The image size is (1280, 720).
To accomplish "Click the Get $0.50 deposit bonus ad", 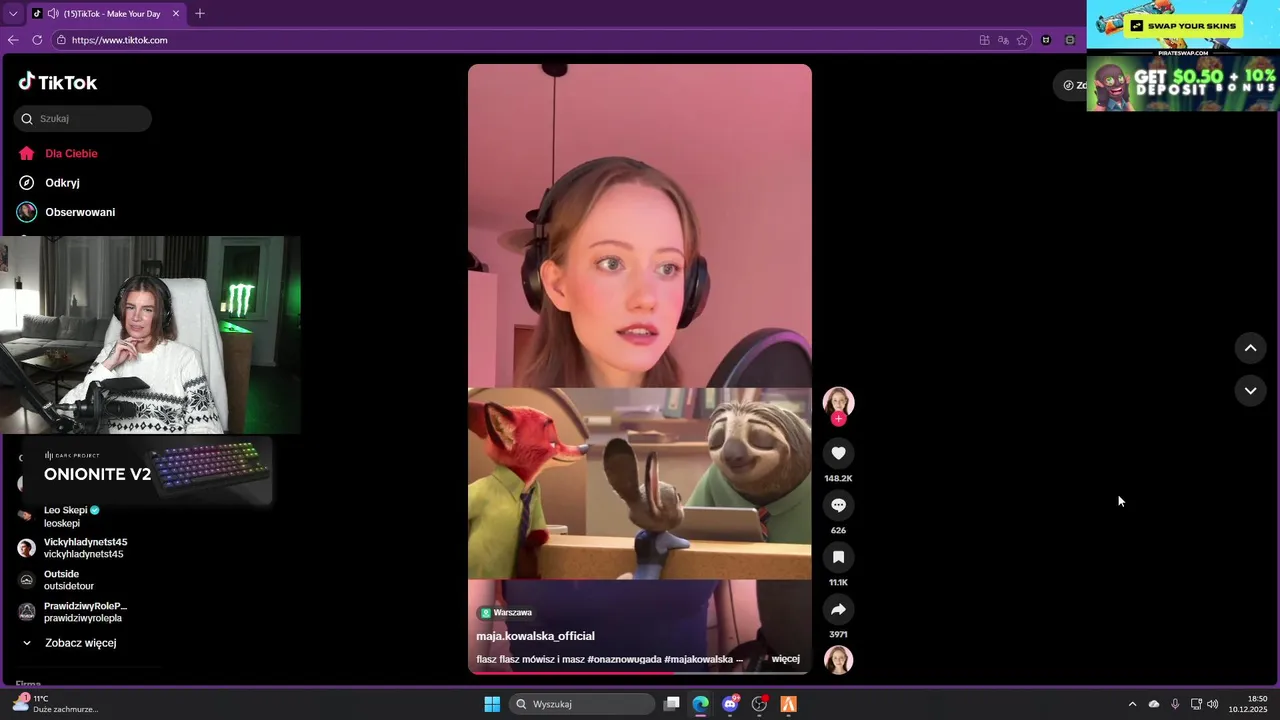I will pyautogui.click(x=1183, y=83).
